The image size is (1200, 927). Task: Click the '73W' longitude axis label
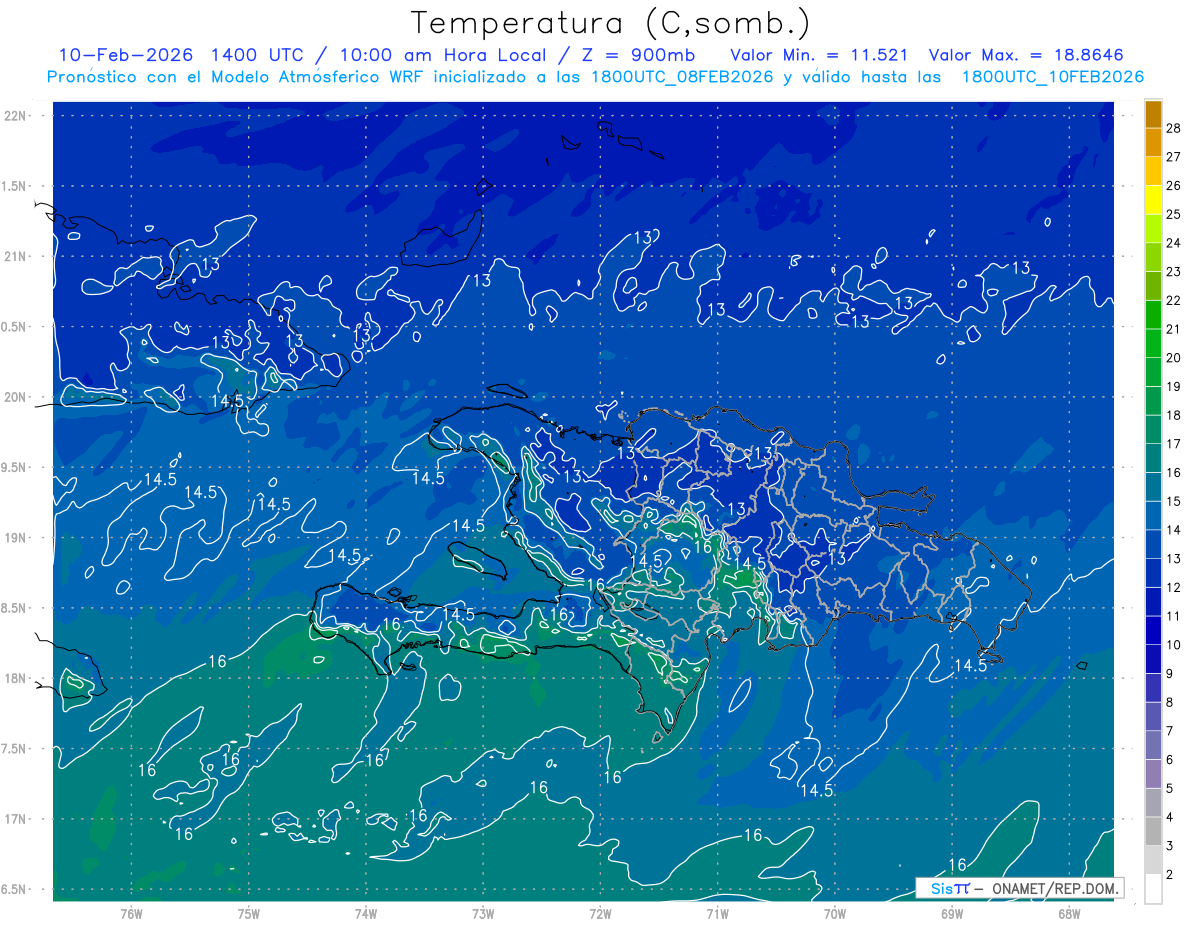[483, 914]
